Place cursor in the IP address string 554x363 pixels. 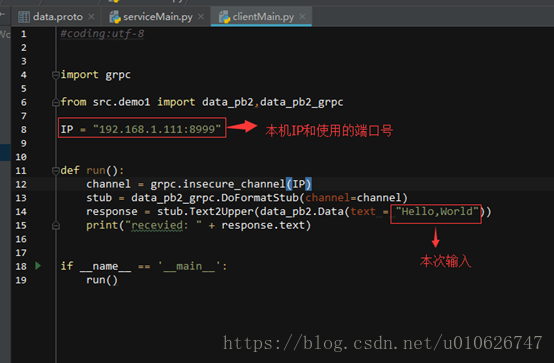157,129
